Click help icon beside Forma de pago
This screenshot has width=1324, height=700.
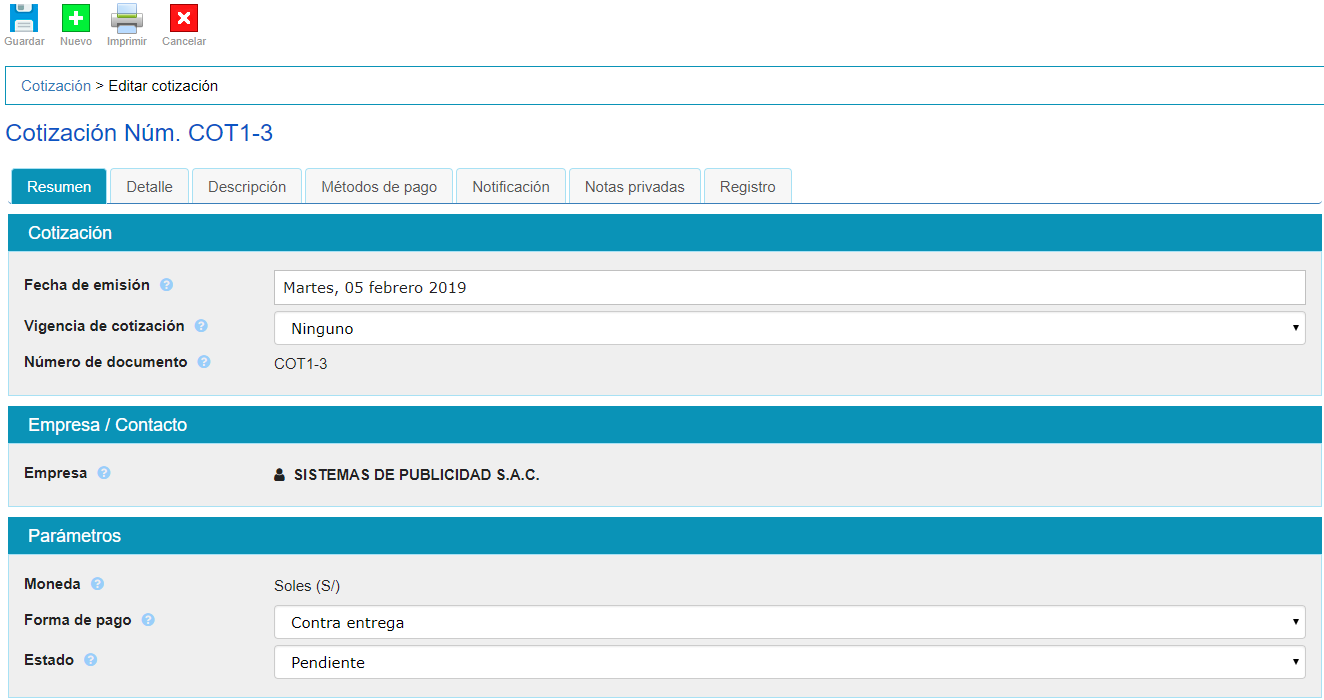[148, 620]
